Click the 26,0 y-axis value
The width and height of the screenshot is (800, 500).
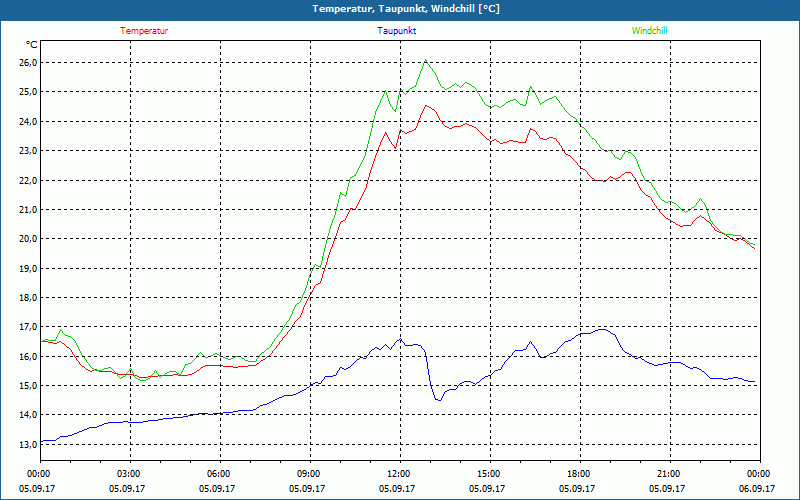pyautogui.click(x=28, y=63)
